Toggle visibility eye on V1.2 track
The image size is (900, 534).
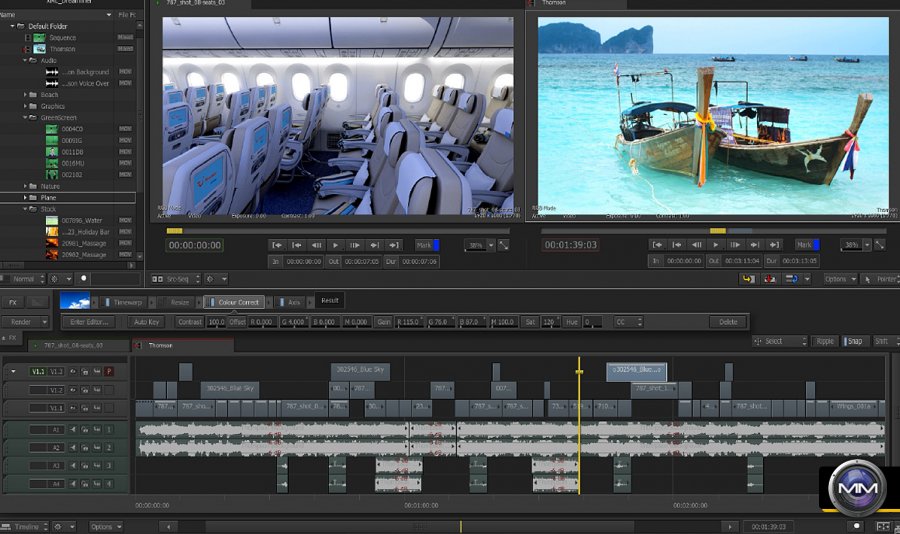(x=73, y=389)
